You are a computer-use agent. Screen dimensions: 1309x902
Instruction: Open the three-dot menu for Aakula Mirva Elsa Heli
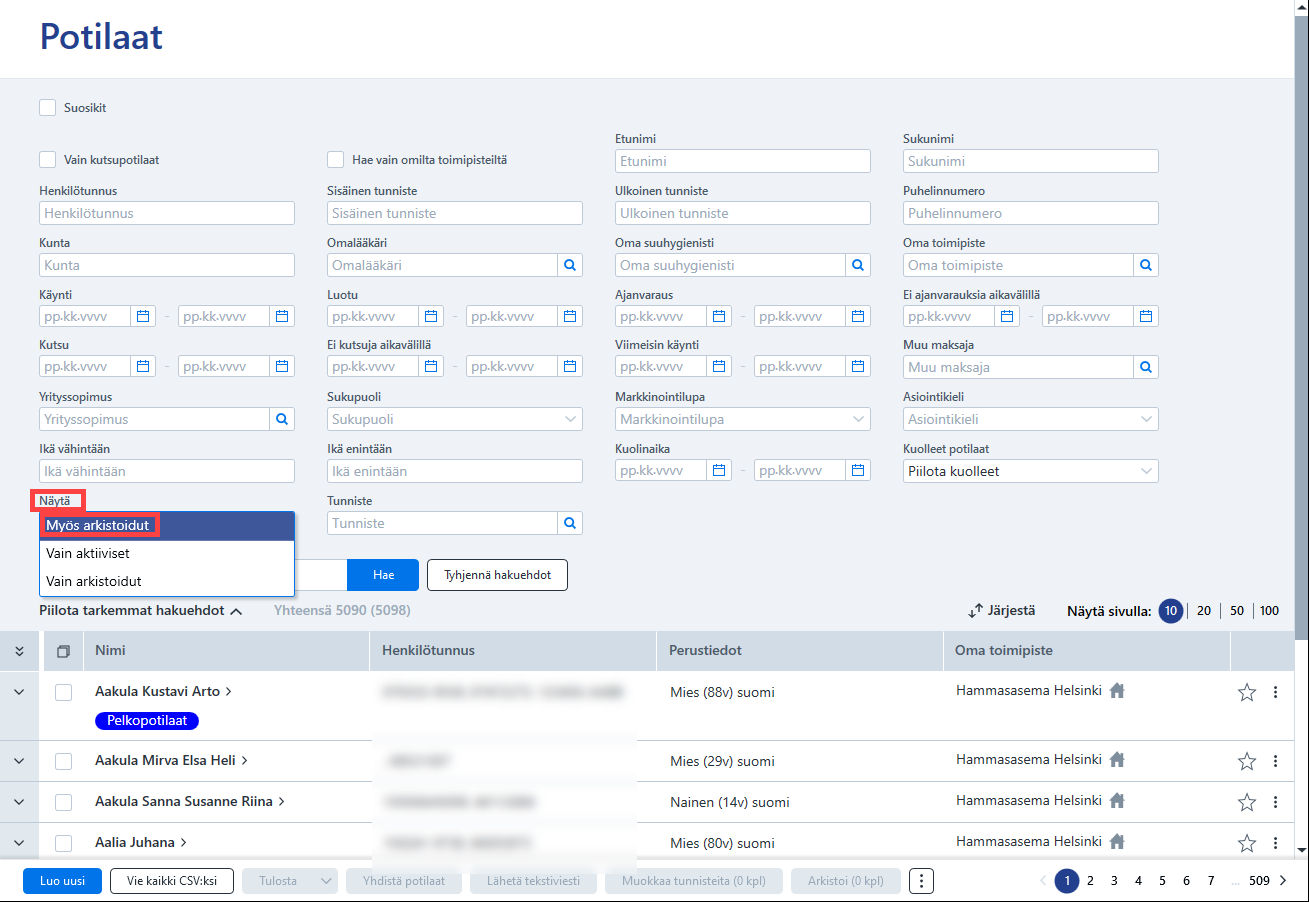tap(1275, 761)
